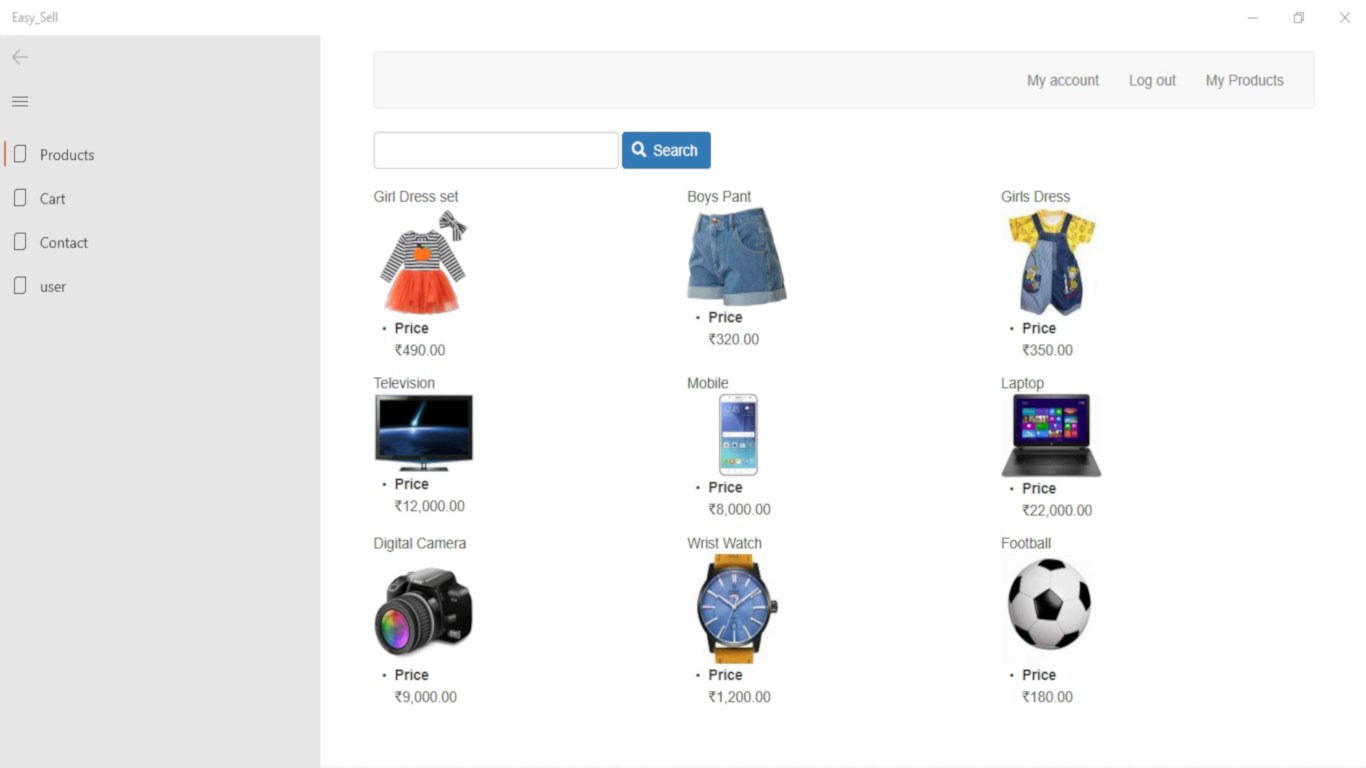Go to My Products
The image size is (1366, 768).
click(x=1244, y=80)
